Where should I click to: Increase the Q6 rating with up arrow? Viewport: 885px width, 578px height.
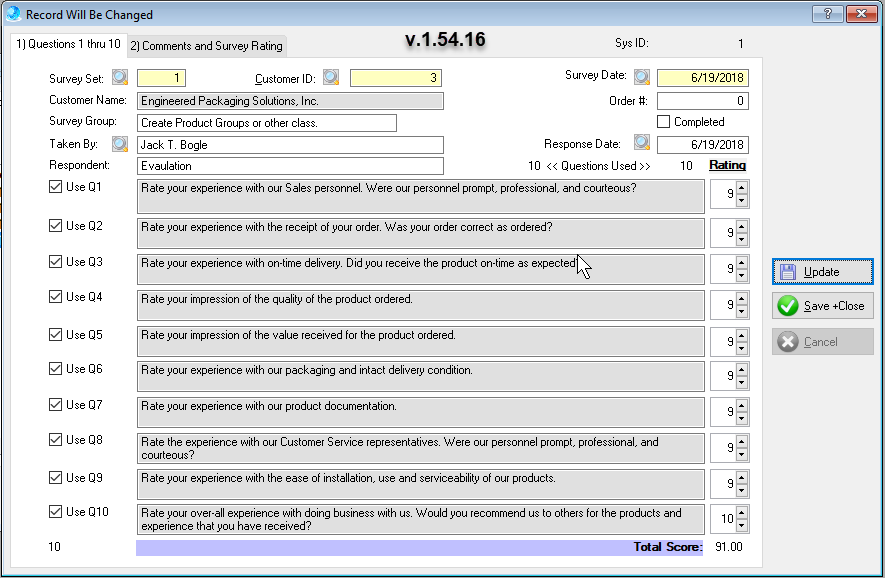(x=742, y=370)
